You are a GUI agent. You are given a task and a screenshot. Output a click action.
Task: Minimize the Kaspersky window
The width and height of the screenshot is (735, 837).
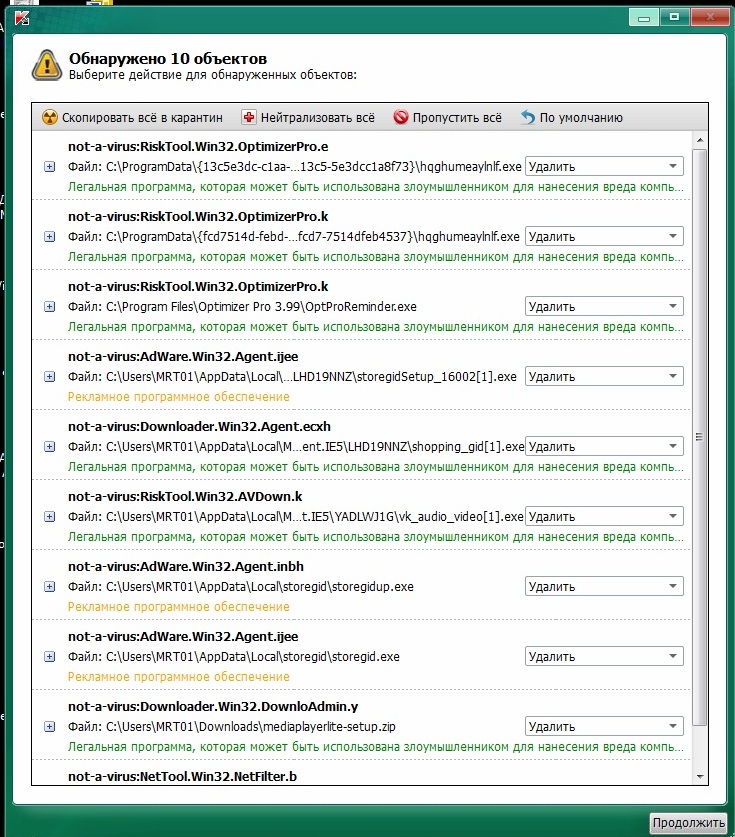point(644,18)
